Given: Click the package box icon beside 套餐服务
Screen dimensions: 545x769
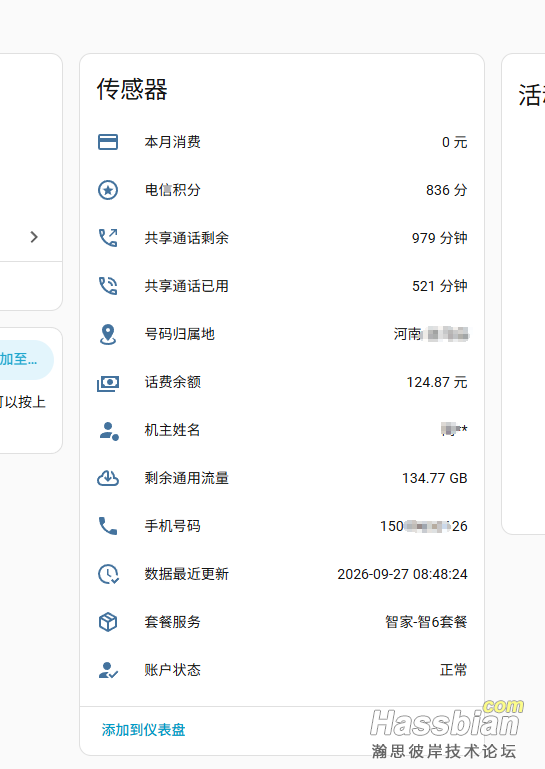Looking at the screenshot, I should (x=108, y=622).
